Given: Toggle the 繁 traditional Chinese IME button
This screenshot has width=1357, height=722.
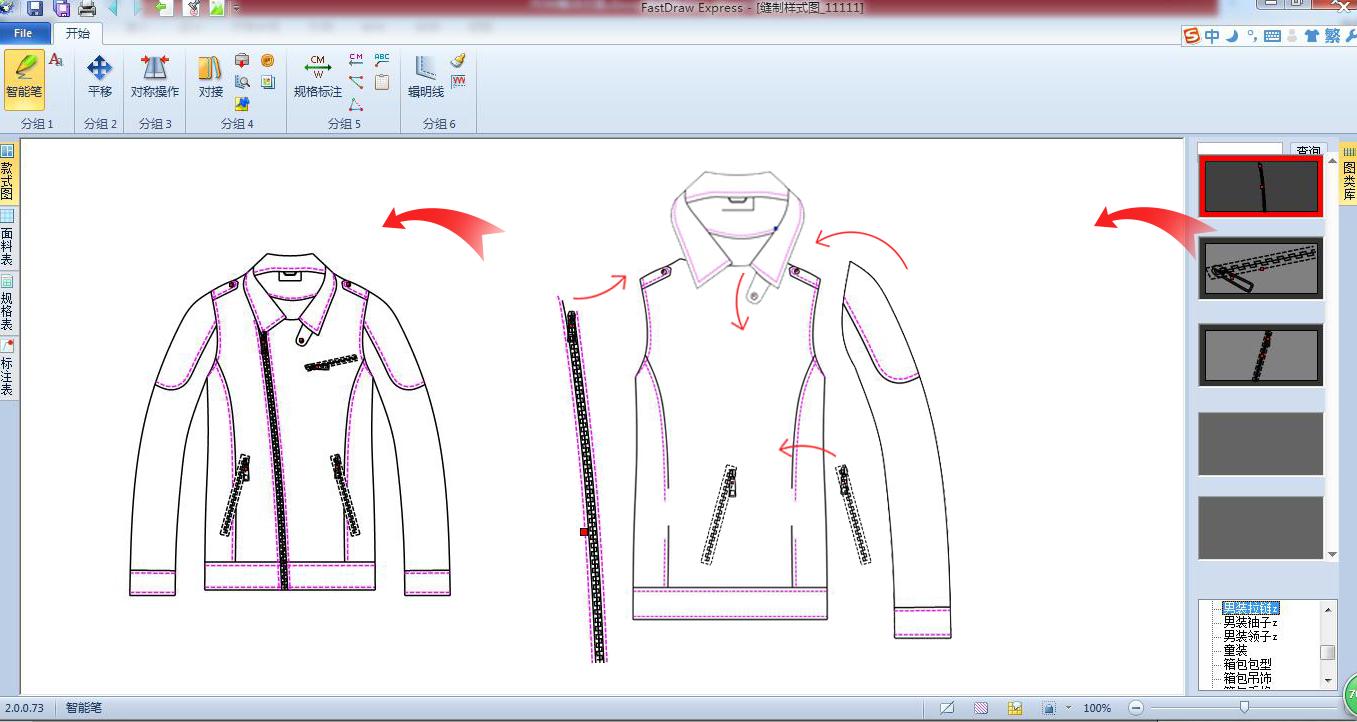Looking at the screenshot, I should point(1332,36).
